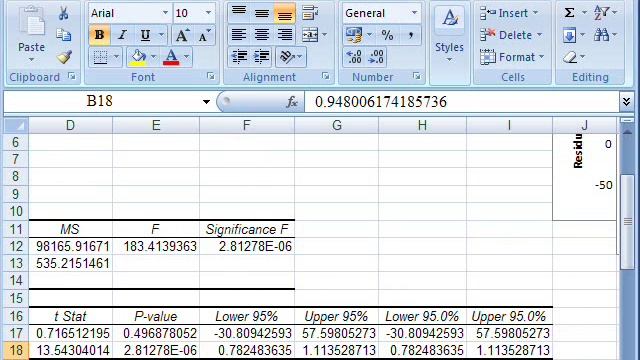Apply Percent Style
Image resolution: width=640 pixels, height=360 pixels.
(x=387, y=35)
